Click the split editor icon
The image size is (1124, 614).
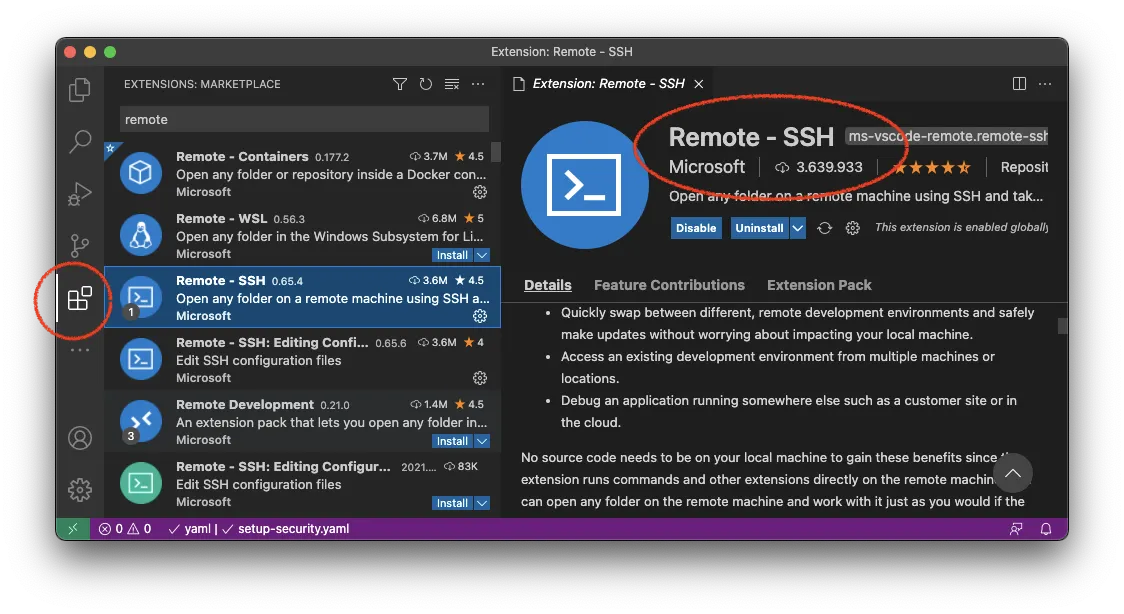1017,83
